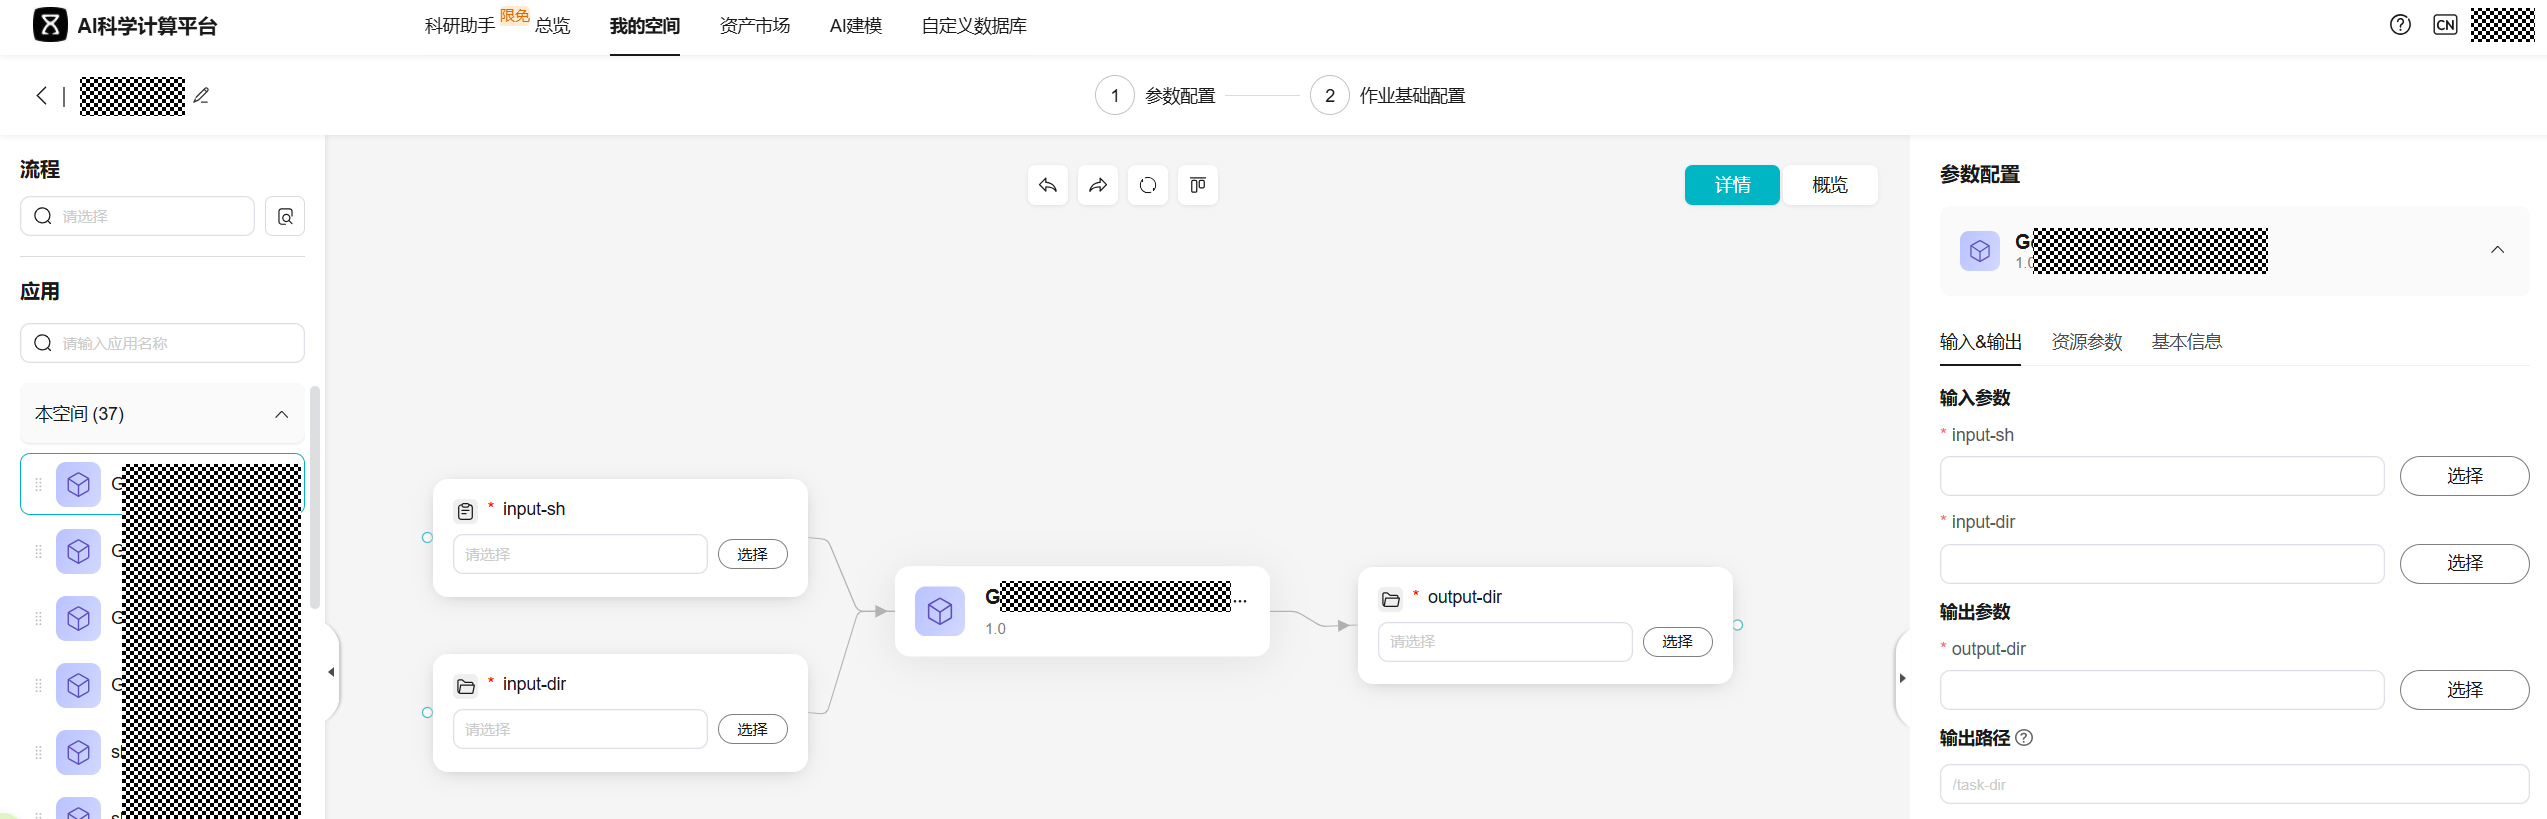The image size is (2547, 819).
Task: Click the user avatar in top right
Action: point(2502,25)
